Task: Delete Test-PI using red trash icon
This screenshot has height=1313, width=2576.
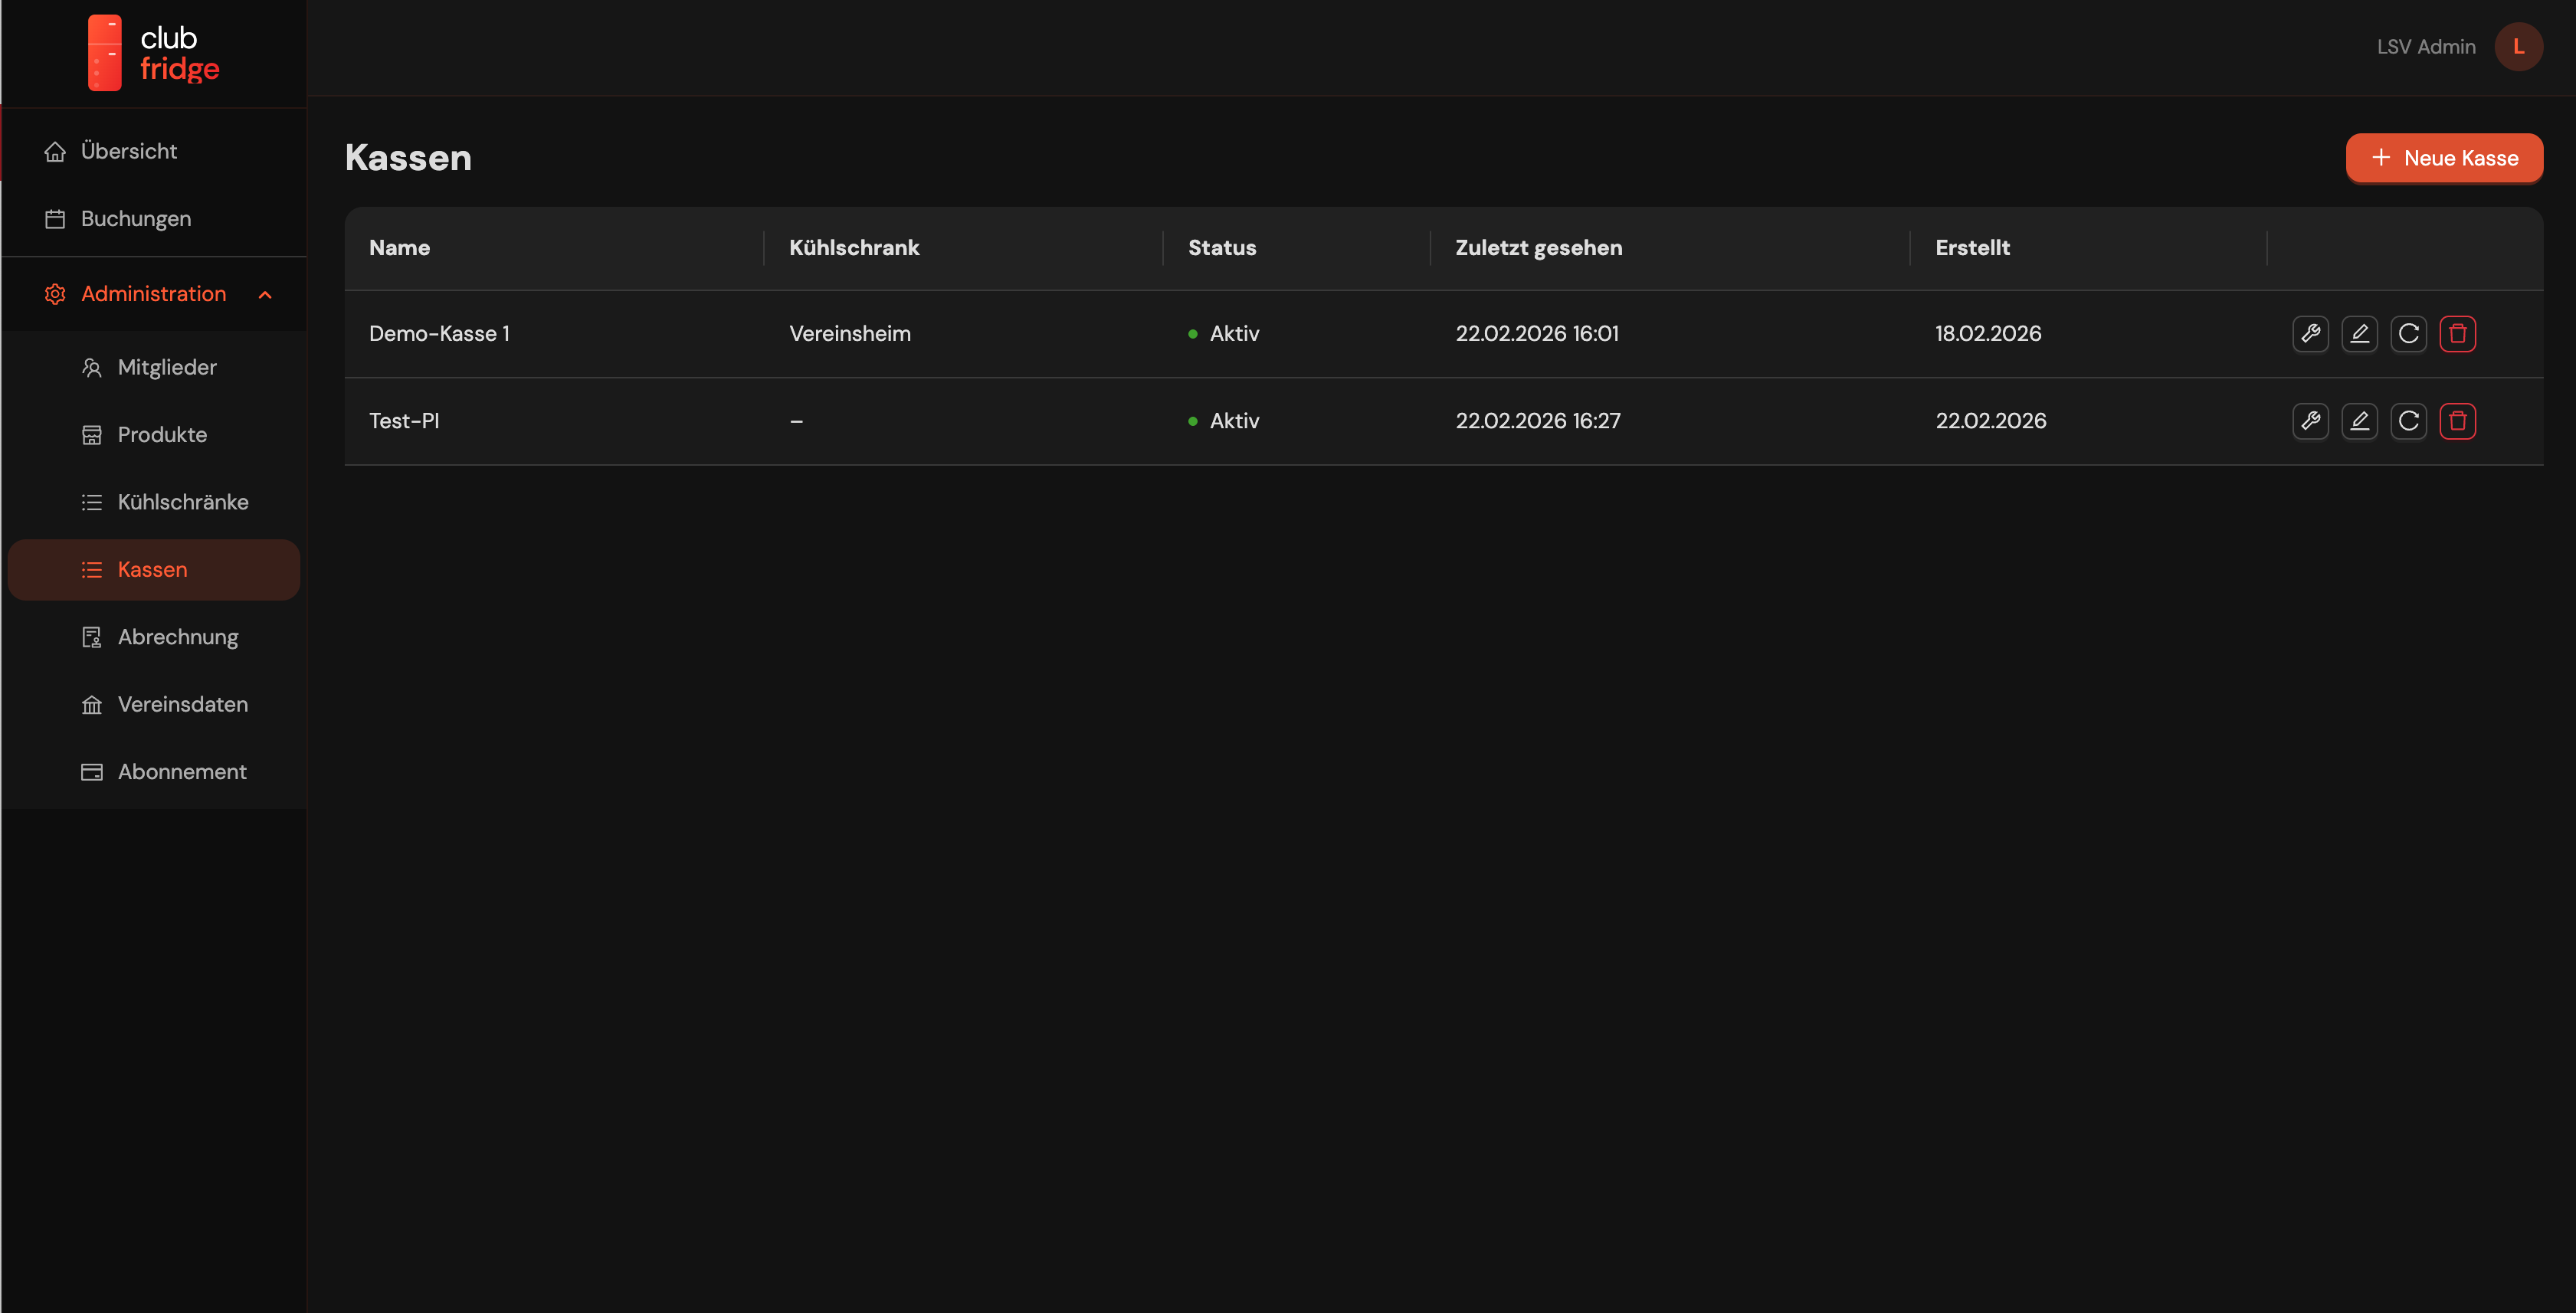Action: [x=2457, y=421]
